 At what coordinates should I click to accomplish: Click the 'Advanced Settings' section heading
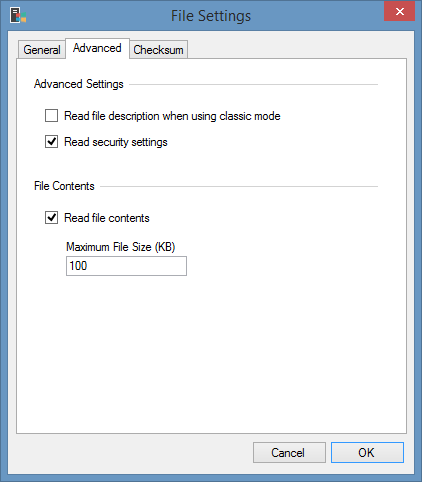79,84
